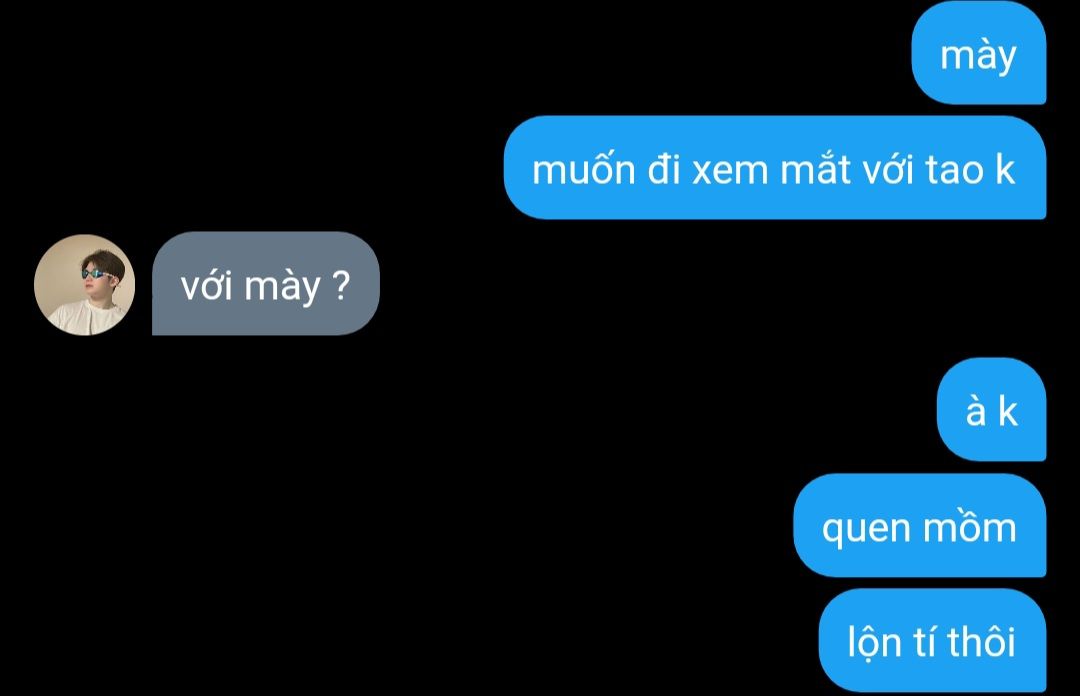1080x696 pixels.
Task: Click the sunglasses on the avatar photo
Action: pos(96,274)
